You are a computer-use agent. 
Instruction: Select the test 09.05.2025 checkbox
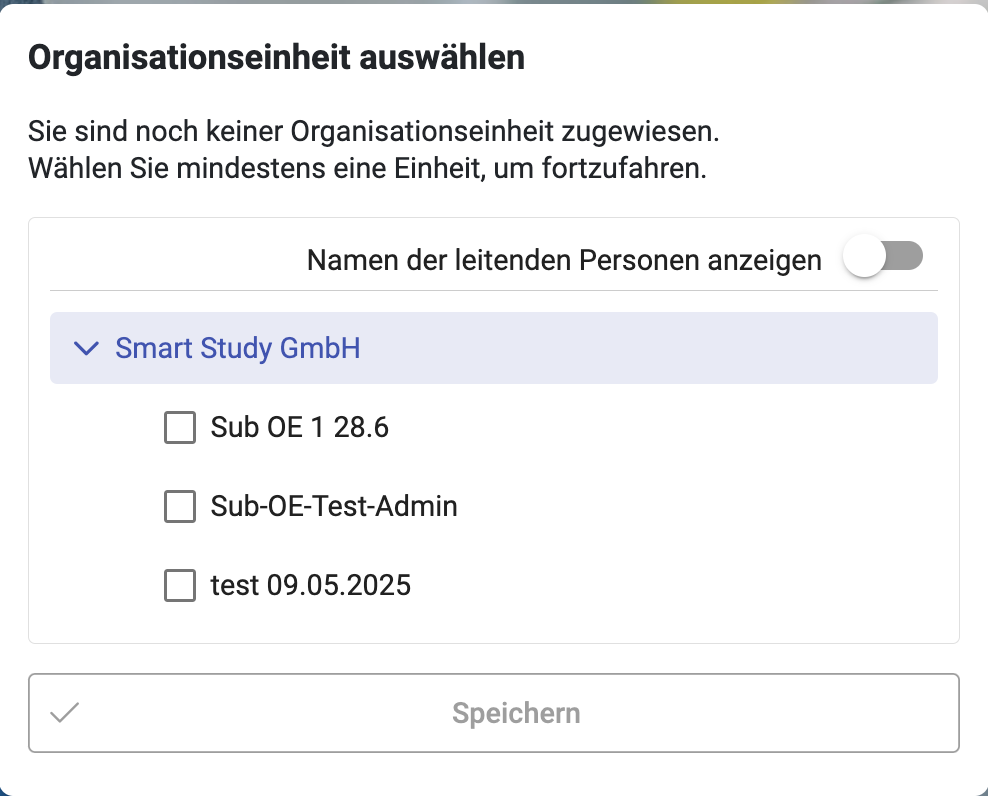(x=179, y=585)
